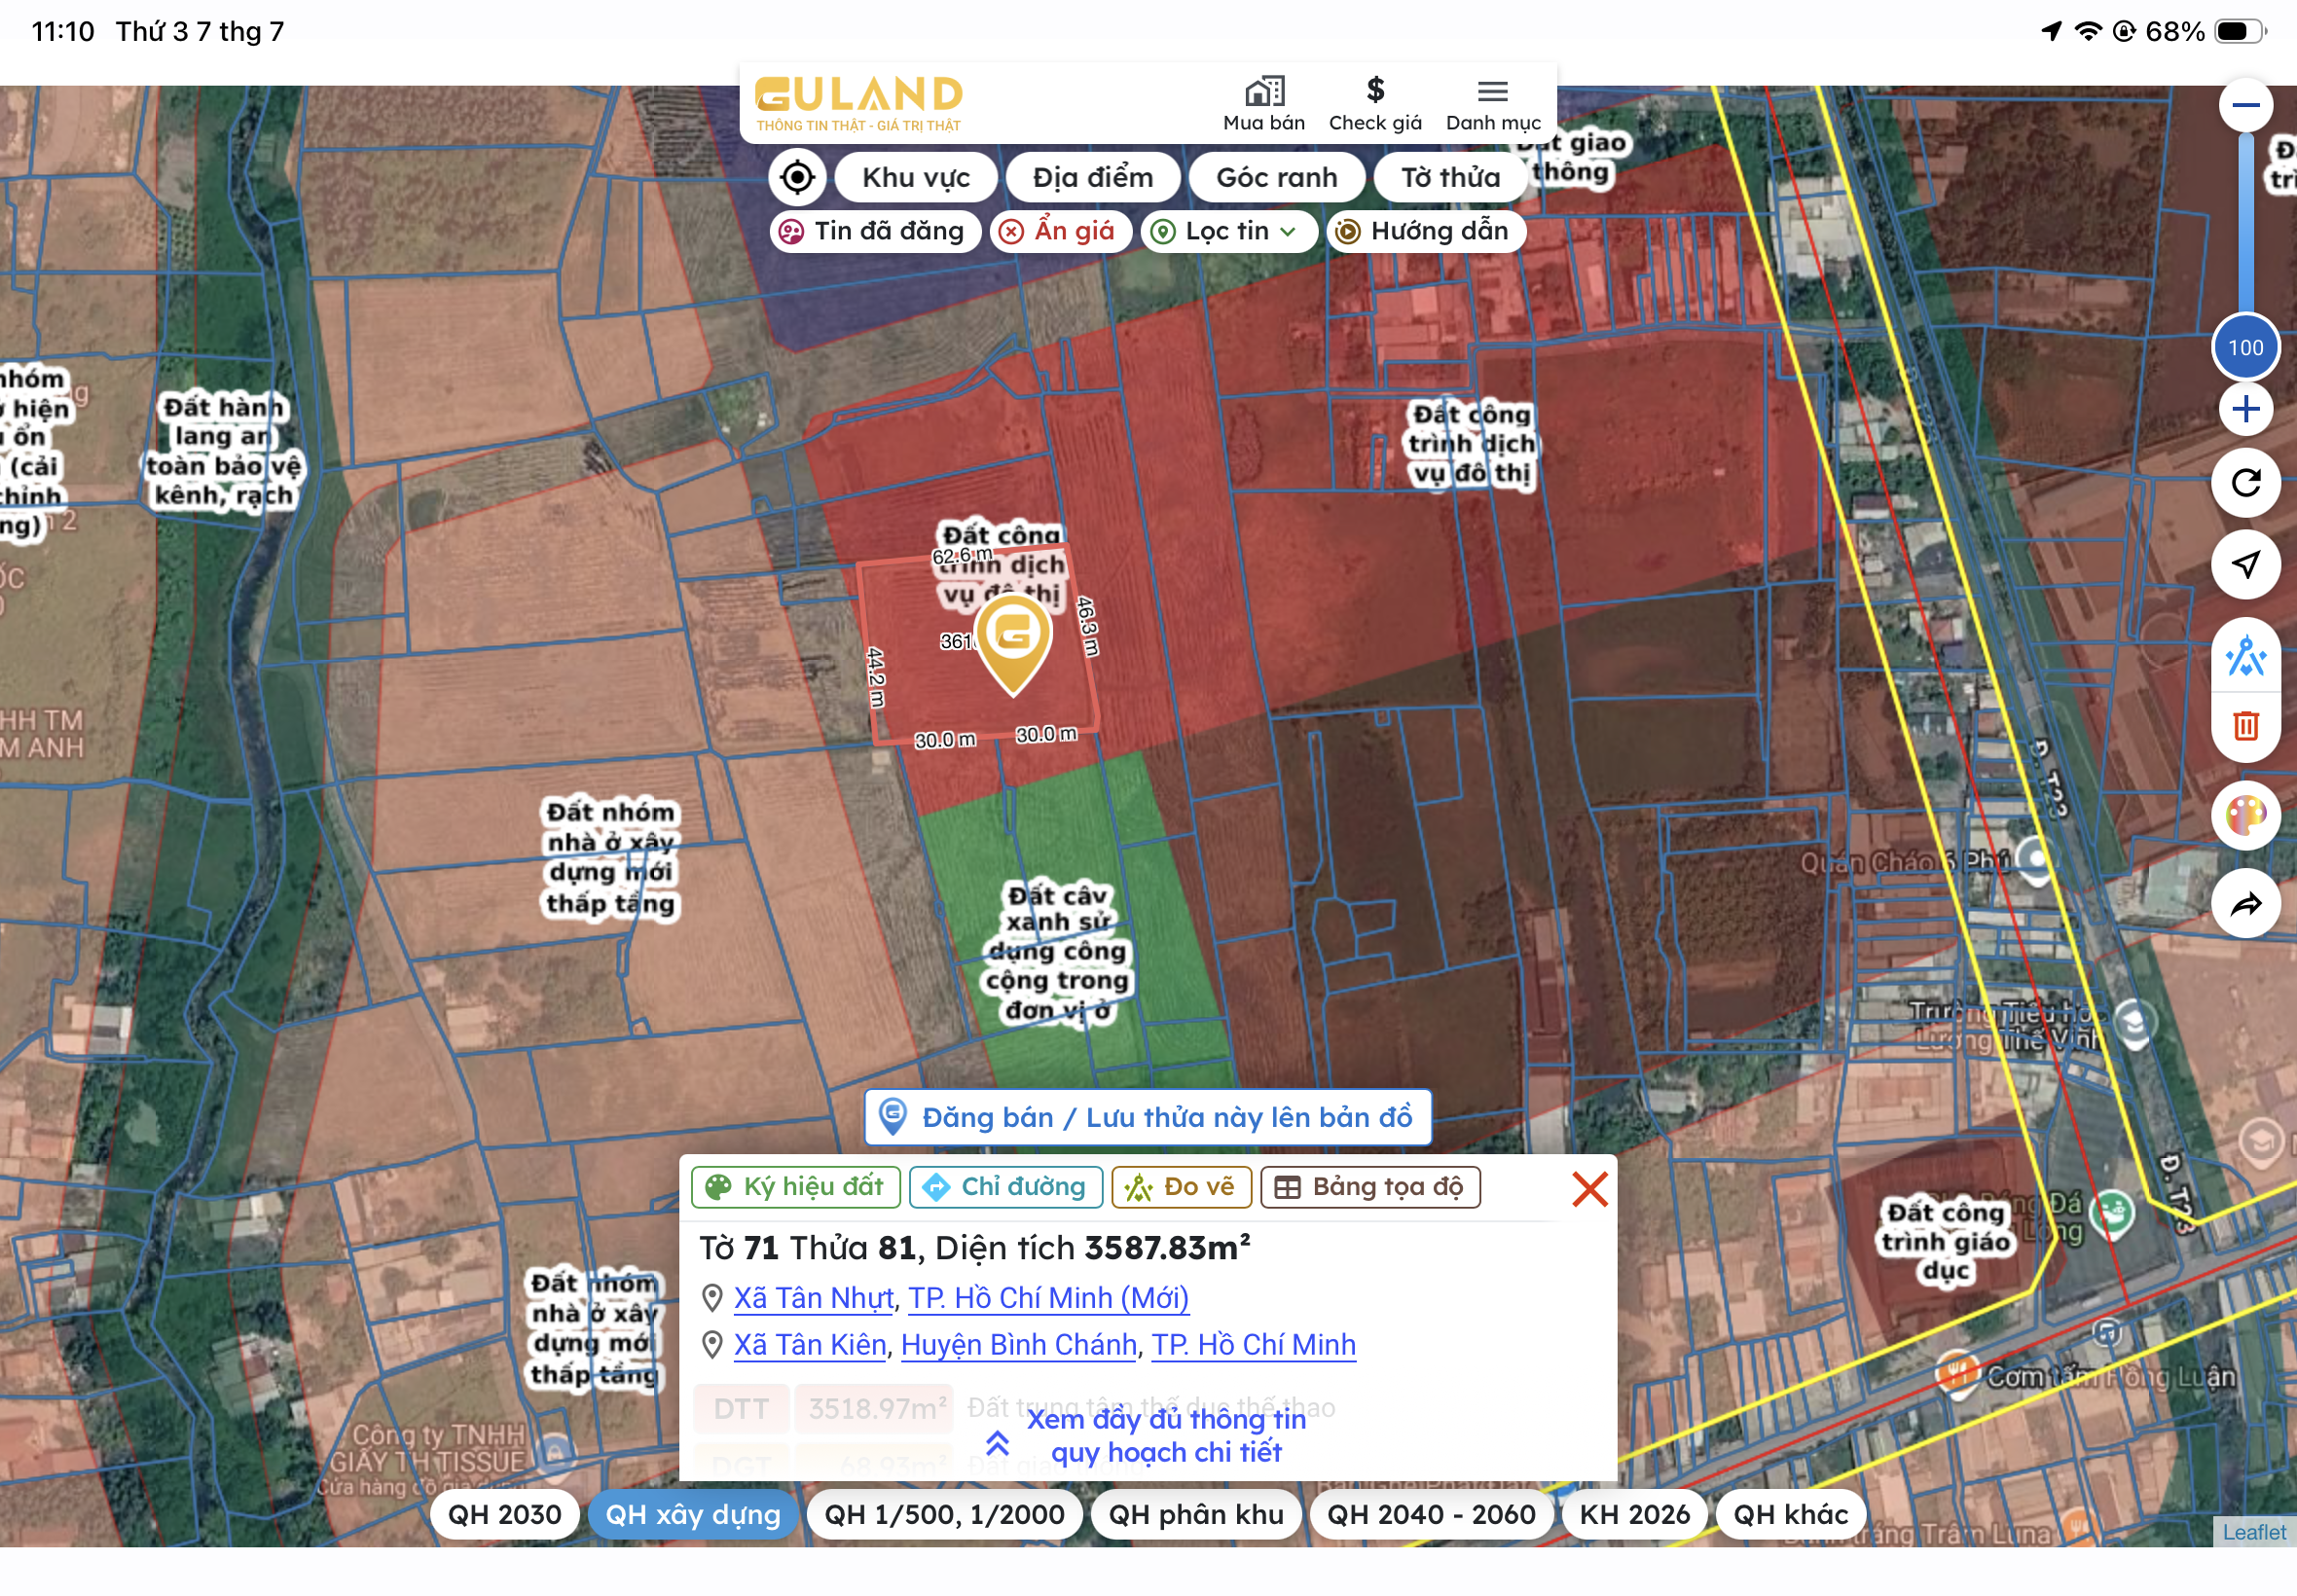Click the share arrow button

pos(2245,904)
